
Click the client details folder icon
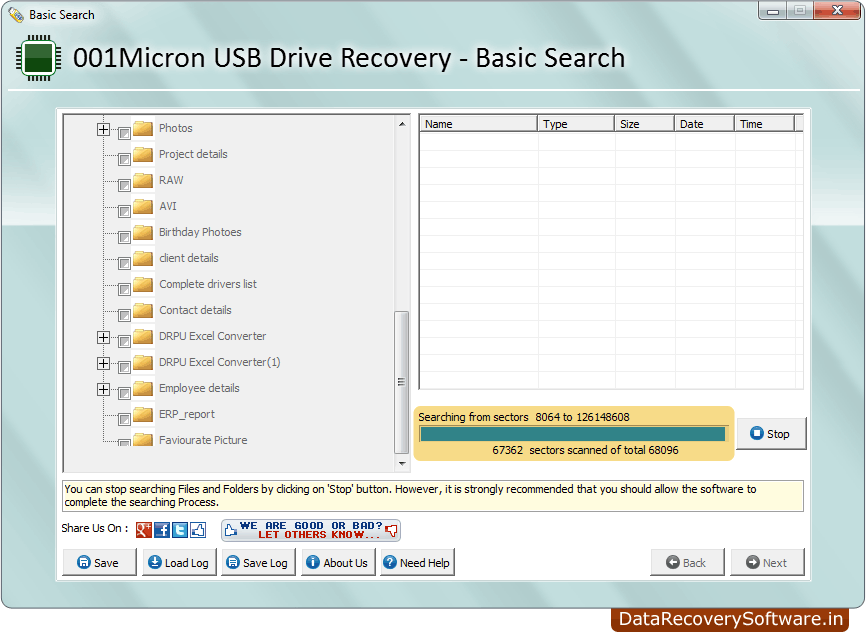143,258
